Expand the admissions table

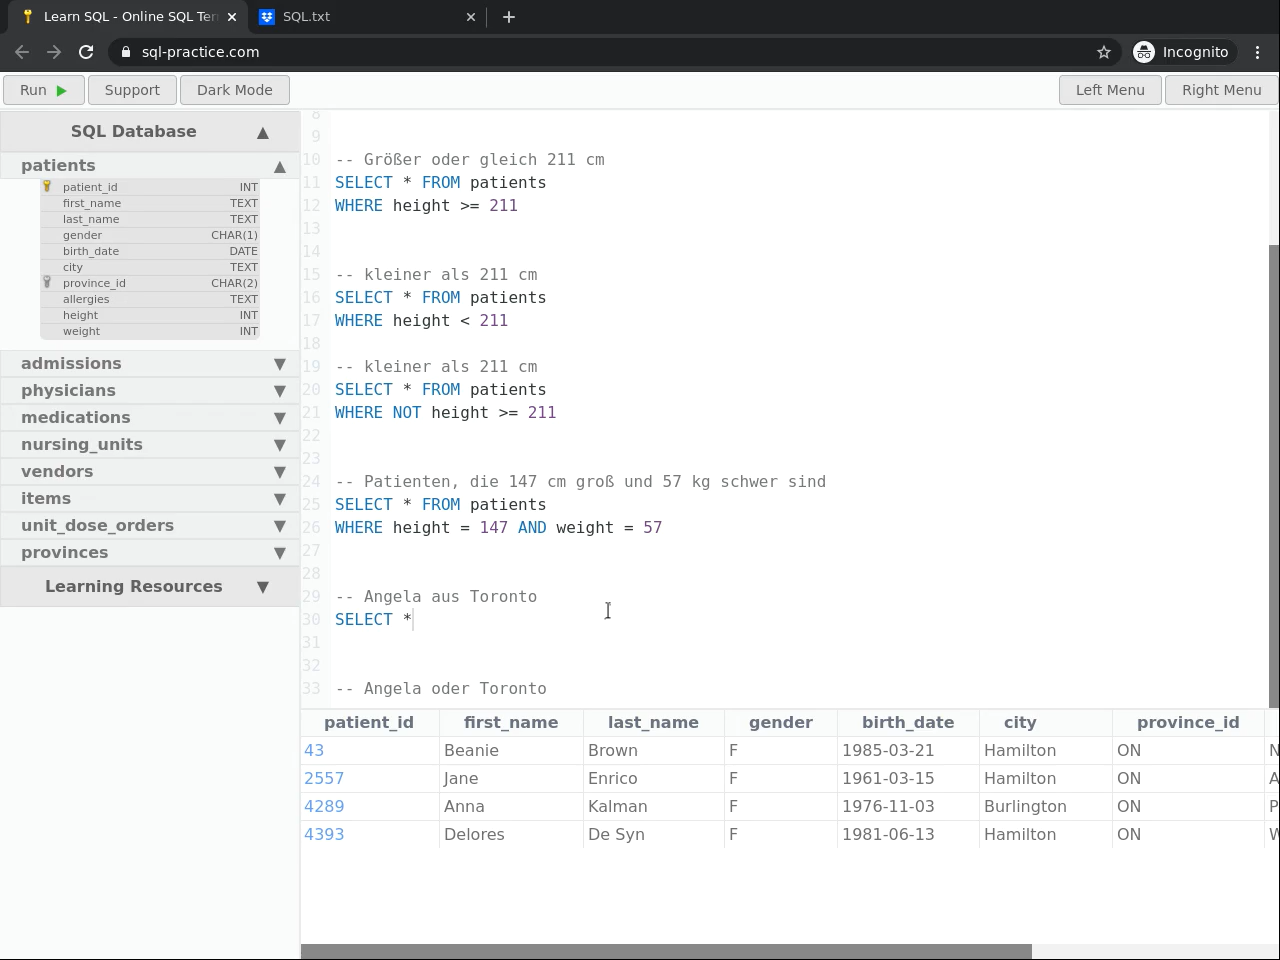coord(150,364)
